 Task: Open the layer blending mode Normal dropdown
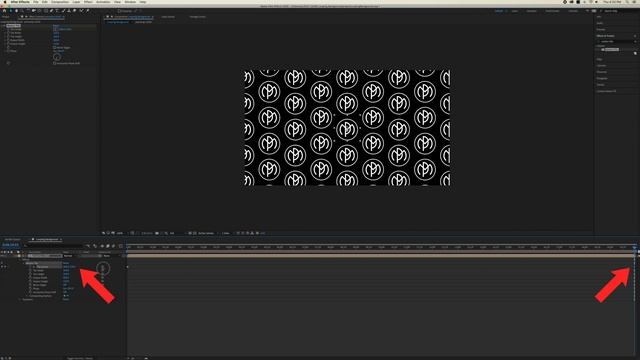(x=69, y=256)
